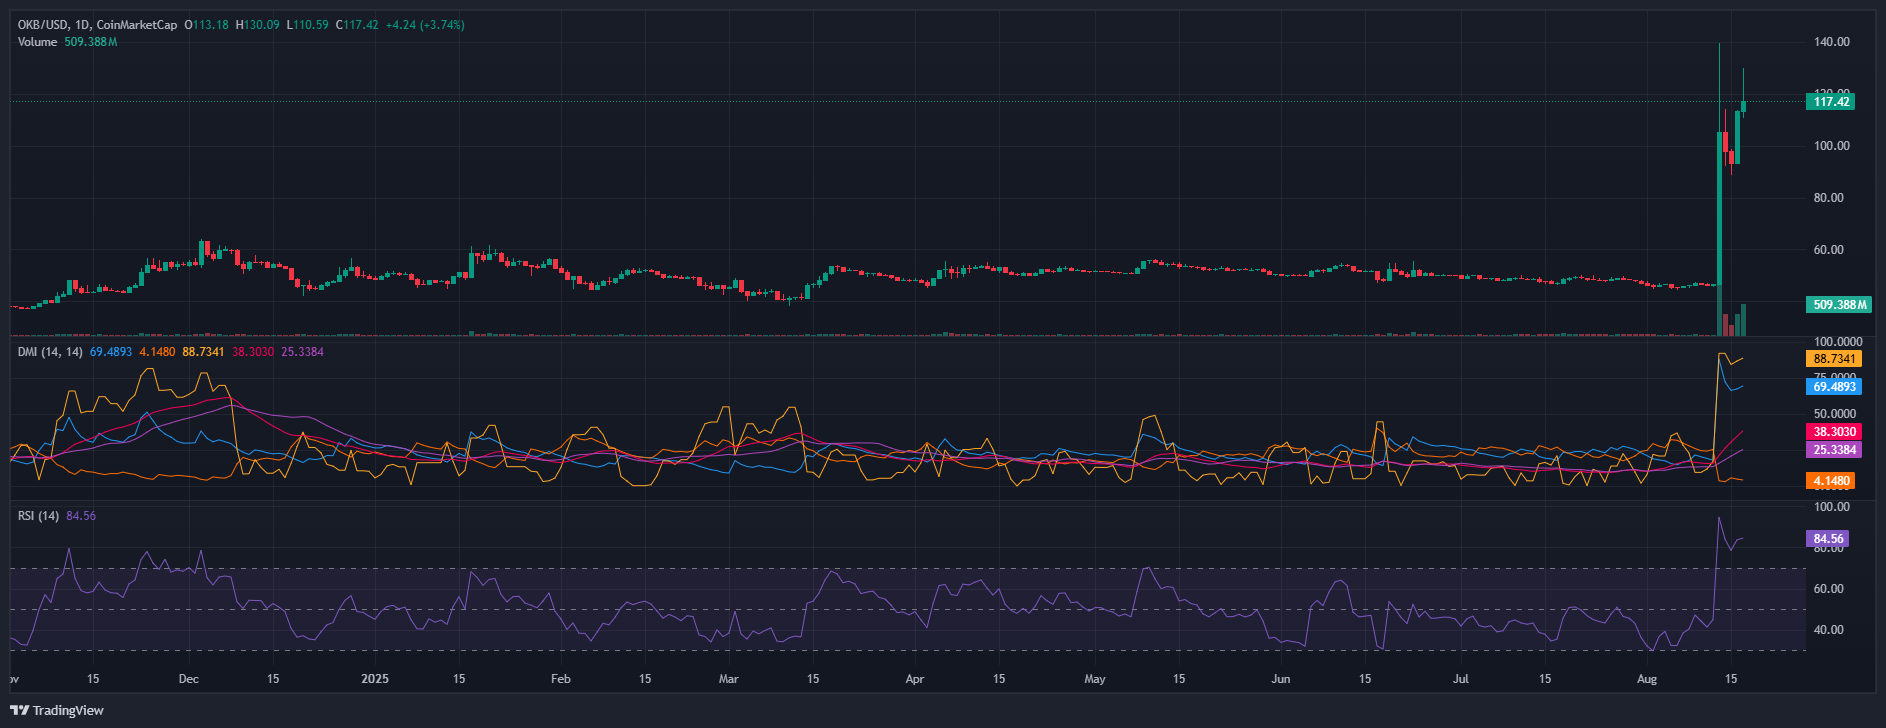Image resolution: width=1886 pixels, height=728 pixels.
Task: Click the 100.00 price axis tick
Action: (x=1832, y=146)
